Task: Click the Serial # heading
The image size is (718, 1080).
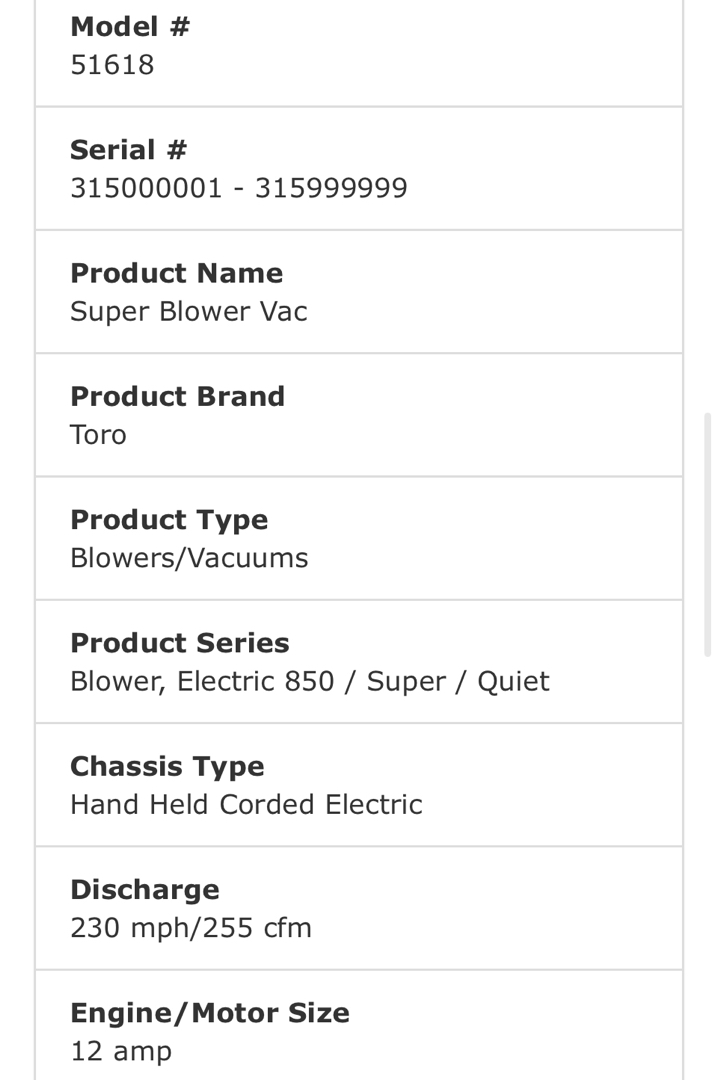Action: 128,150
